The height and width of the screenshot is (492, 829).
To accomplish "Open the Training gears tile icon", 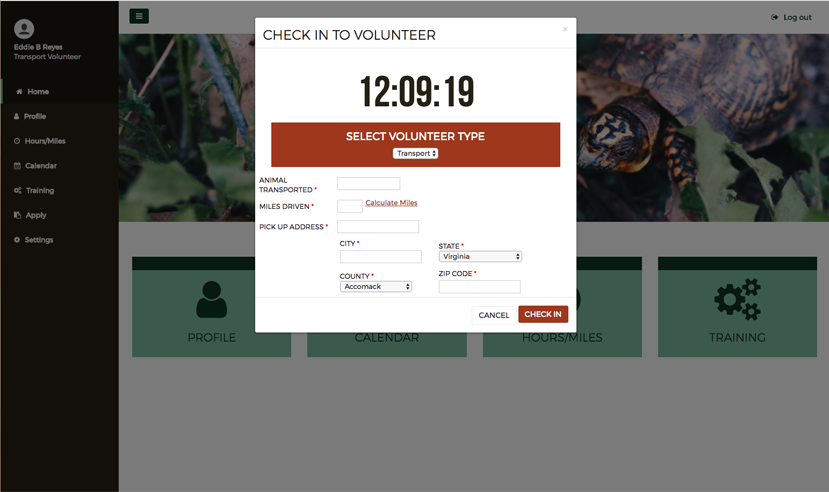I will point(737,299).
